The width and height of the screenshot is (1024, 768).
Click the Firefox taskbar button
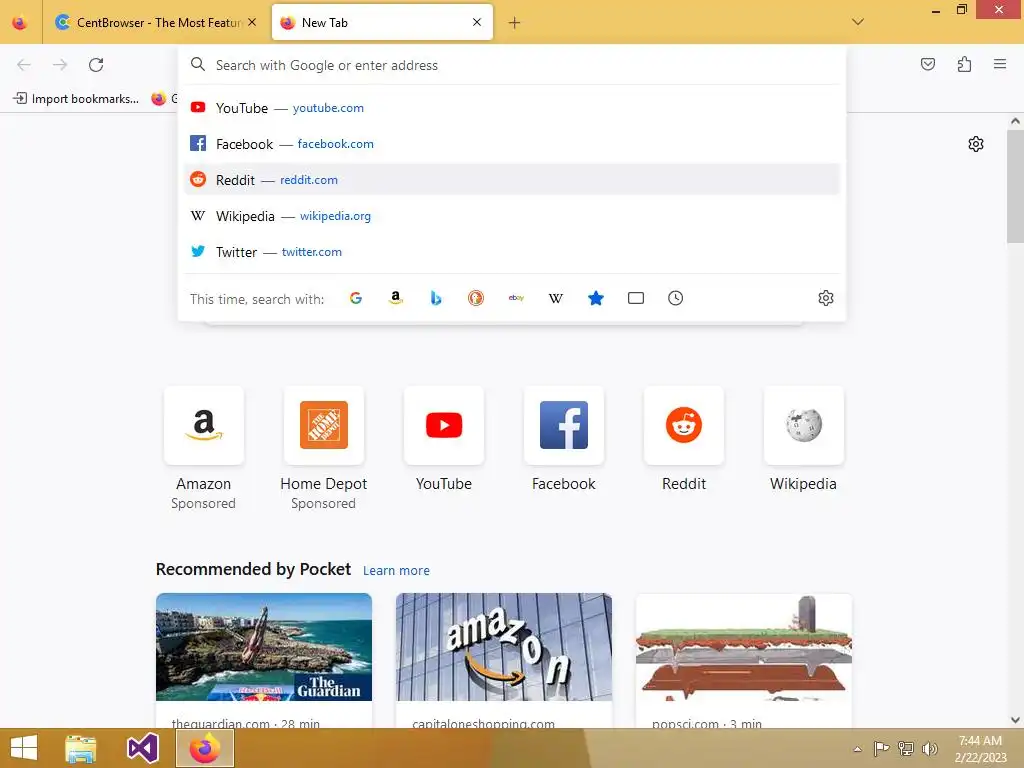pos(205,748)
